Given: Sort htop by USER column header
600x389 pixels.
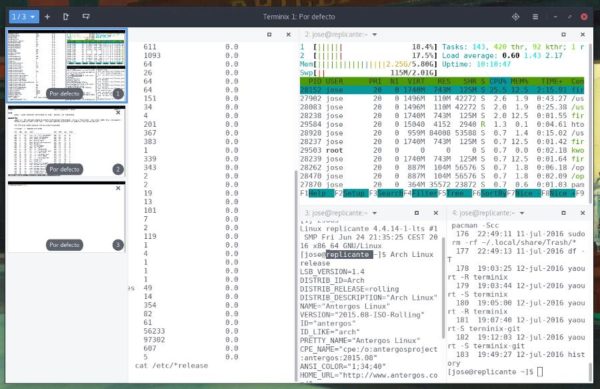Looking at the screenshot, I should [x=334, y=81].
